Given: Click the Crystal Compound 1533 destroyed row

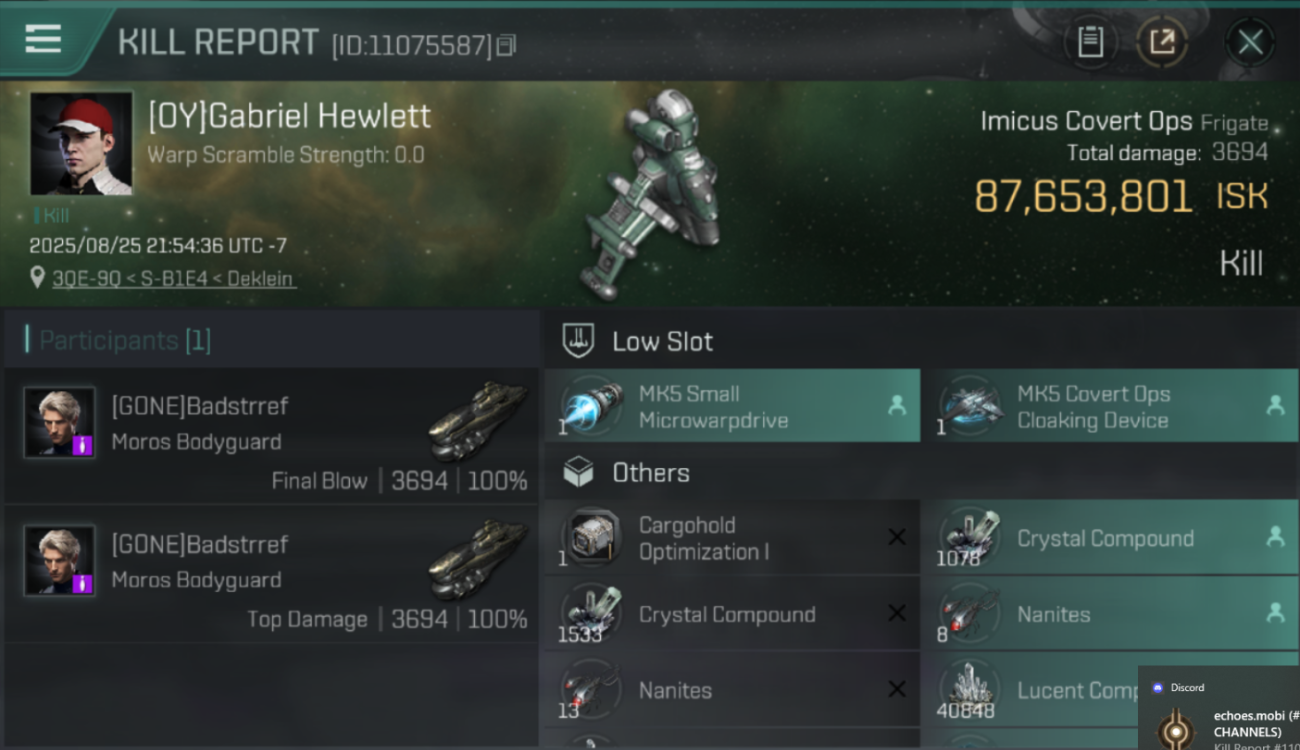Looking at the screenshot, I should (732, 614).
